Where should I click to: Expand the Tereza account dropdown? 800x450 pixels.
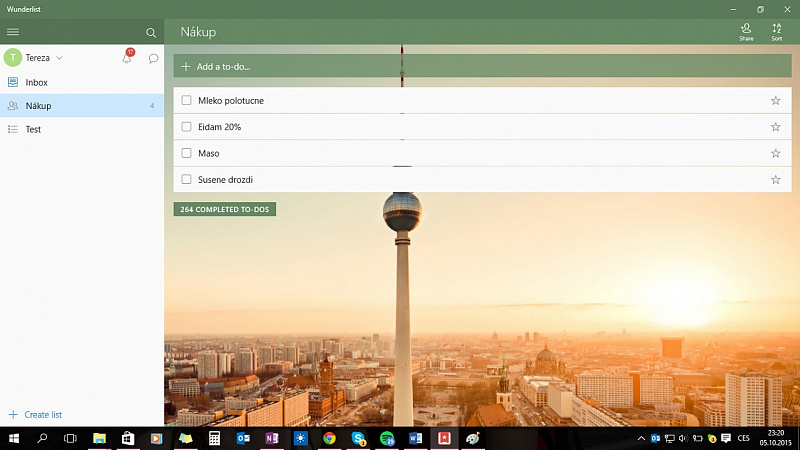[x=59, y=58]
